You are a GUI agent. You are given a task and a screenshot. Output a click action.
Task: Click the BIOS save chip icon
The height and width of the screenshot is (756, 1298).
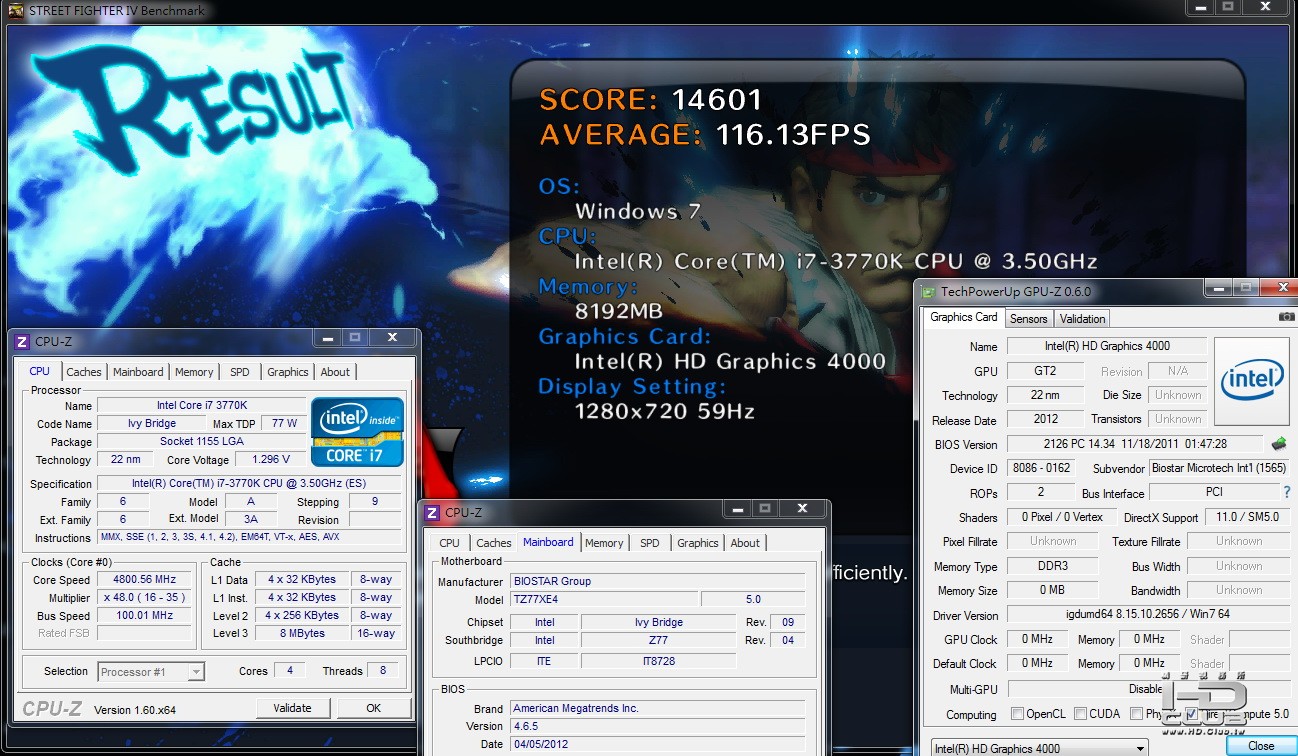pyautogui.click(x=1279, y=443)
